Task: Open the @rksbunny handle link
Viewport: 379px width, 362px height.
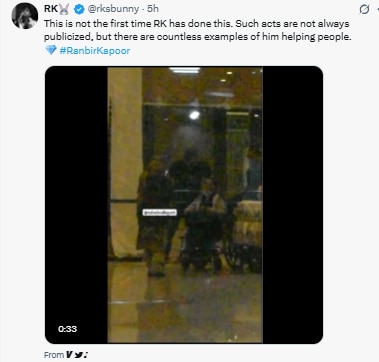Action: pyautogui.click(x=113, y=9)
